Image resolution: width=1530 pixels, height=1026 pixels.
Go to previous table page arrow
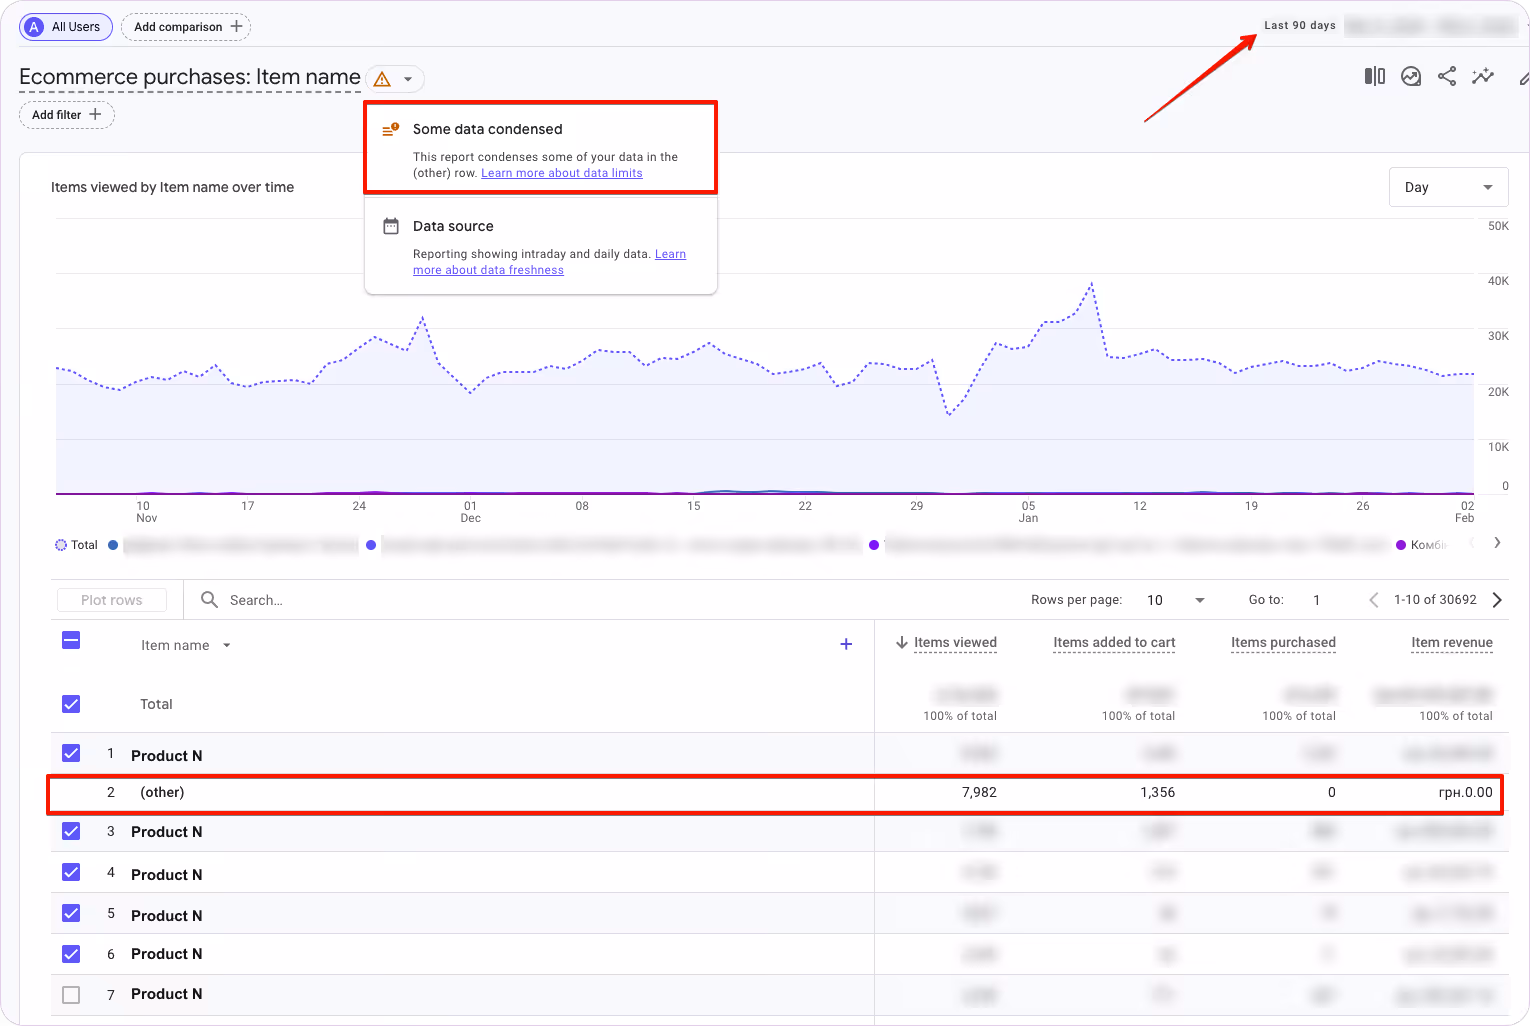click(1374, 600)
